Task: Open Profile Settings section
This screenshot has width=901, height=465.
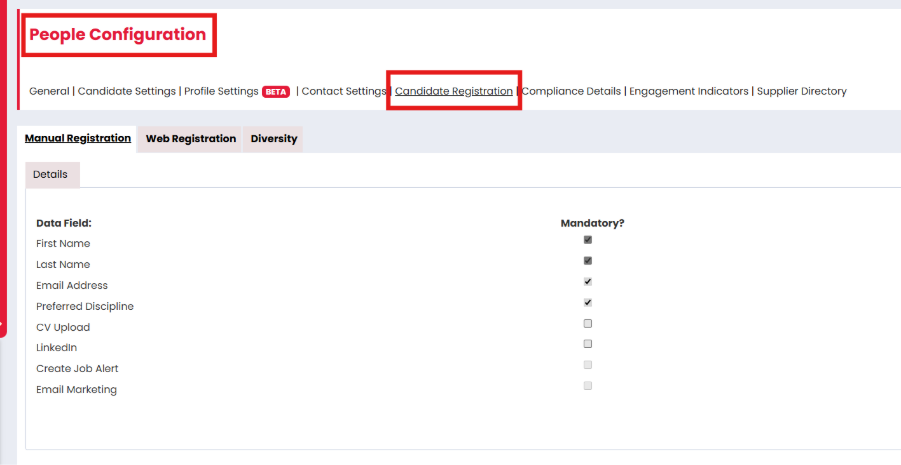Action: tap(222, 91)
